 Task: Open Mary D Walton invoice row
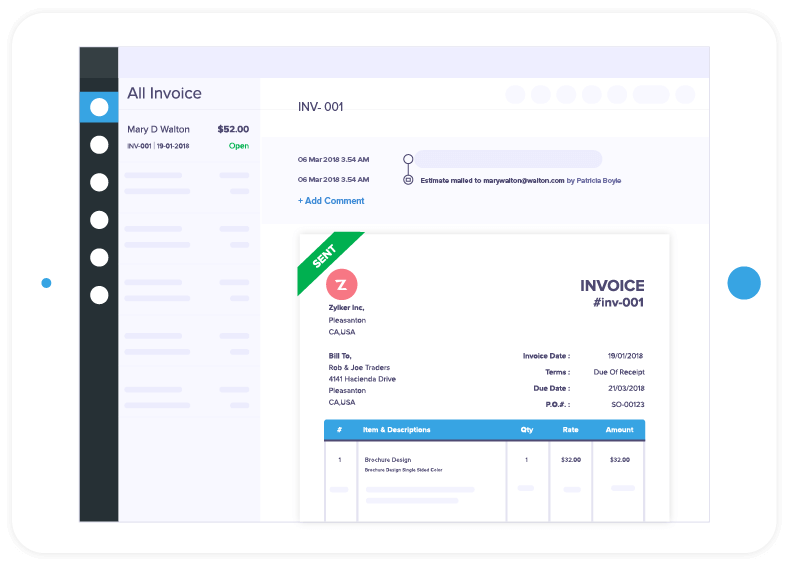coord(188,137)
